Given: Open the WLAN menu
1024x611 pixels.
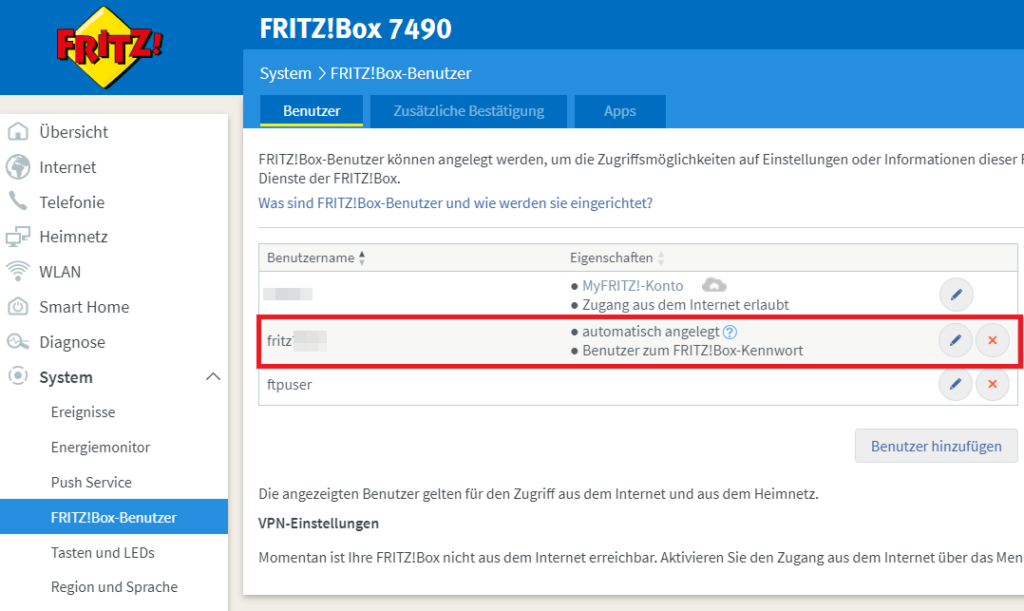Looking at the screenshot, I should (60, 272).
